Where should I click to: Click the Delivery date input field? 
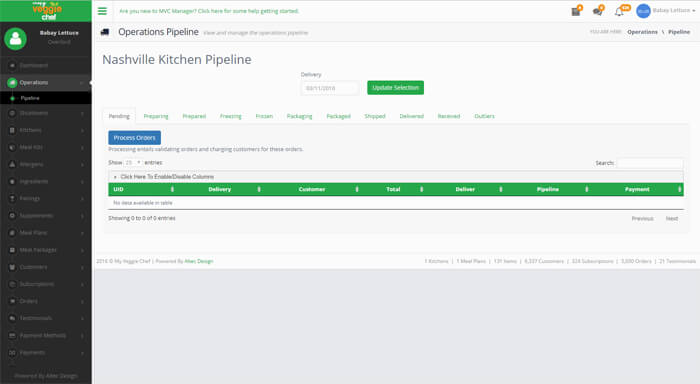(329, 88)
